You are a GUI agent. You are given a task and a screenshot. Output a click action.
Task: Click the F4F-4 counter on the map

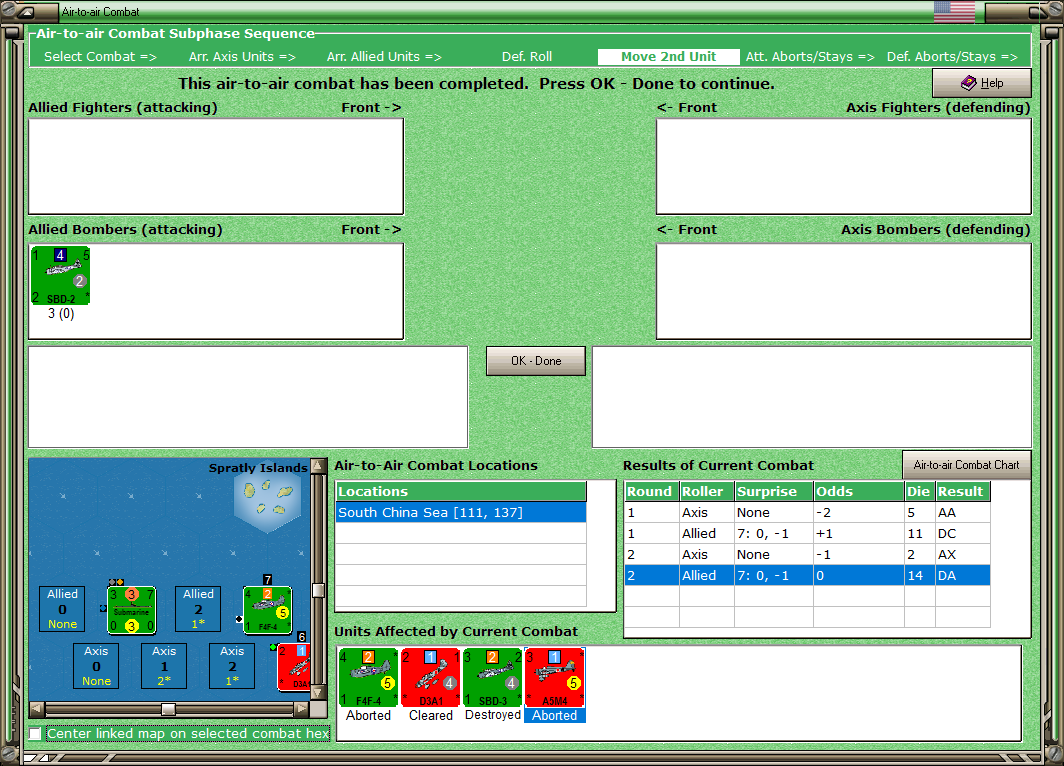(x=267, y=610)
